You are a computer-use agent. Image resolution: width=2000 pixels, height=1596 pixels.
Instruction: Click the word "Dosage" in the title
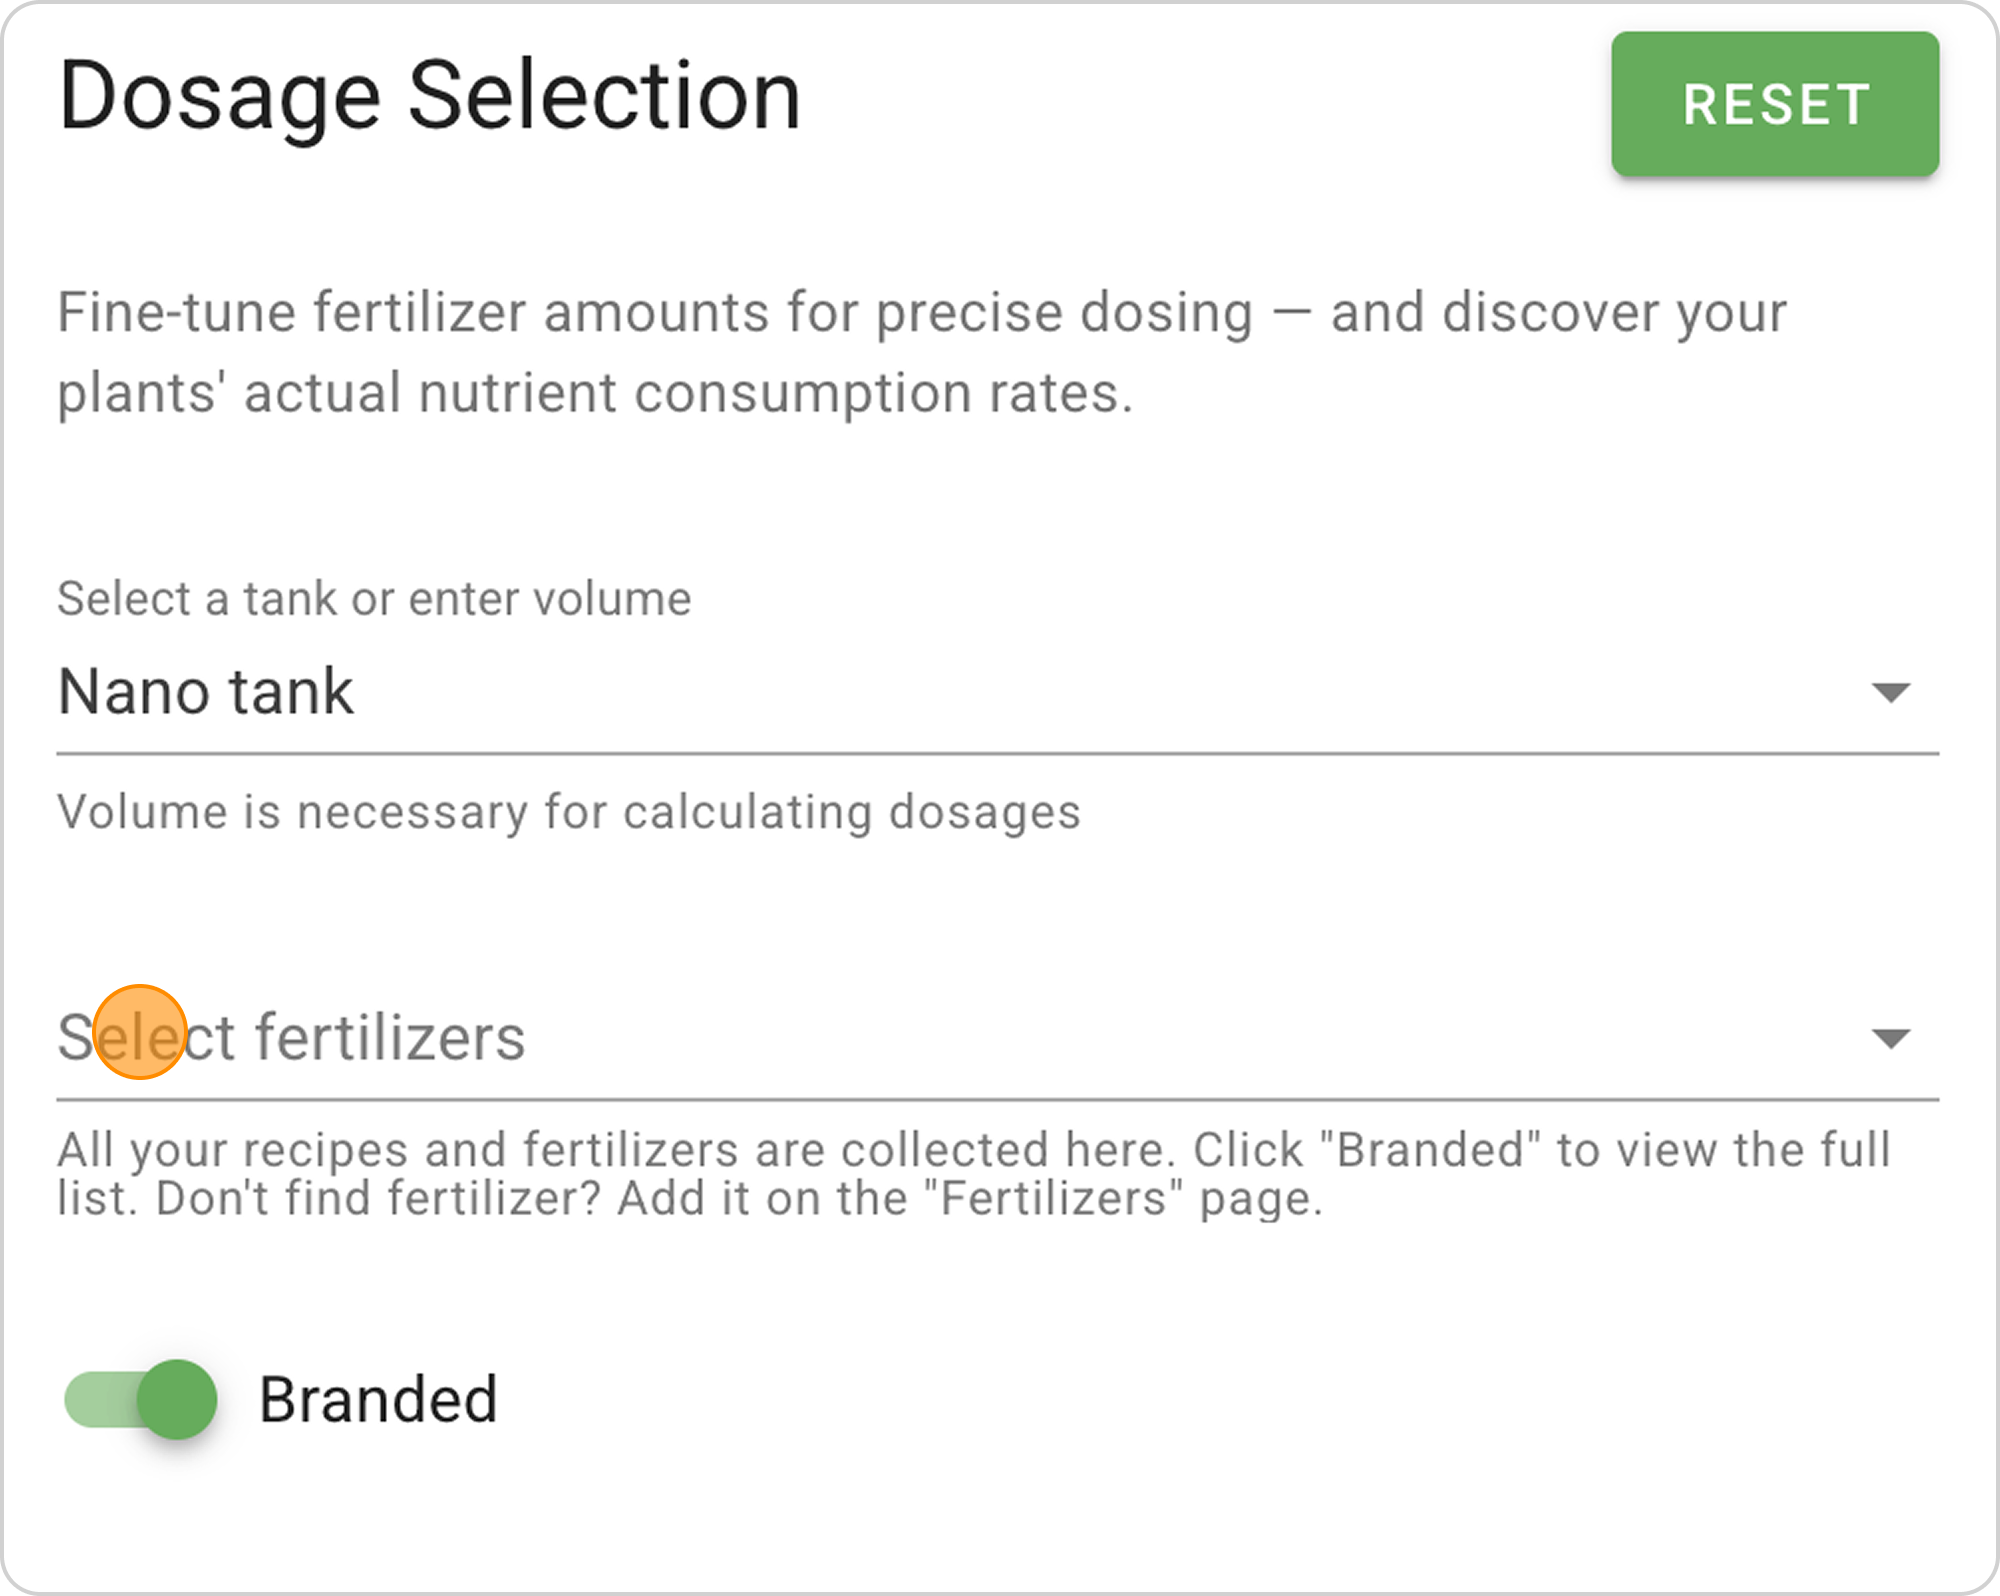point(220,97)
